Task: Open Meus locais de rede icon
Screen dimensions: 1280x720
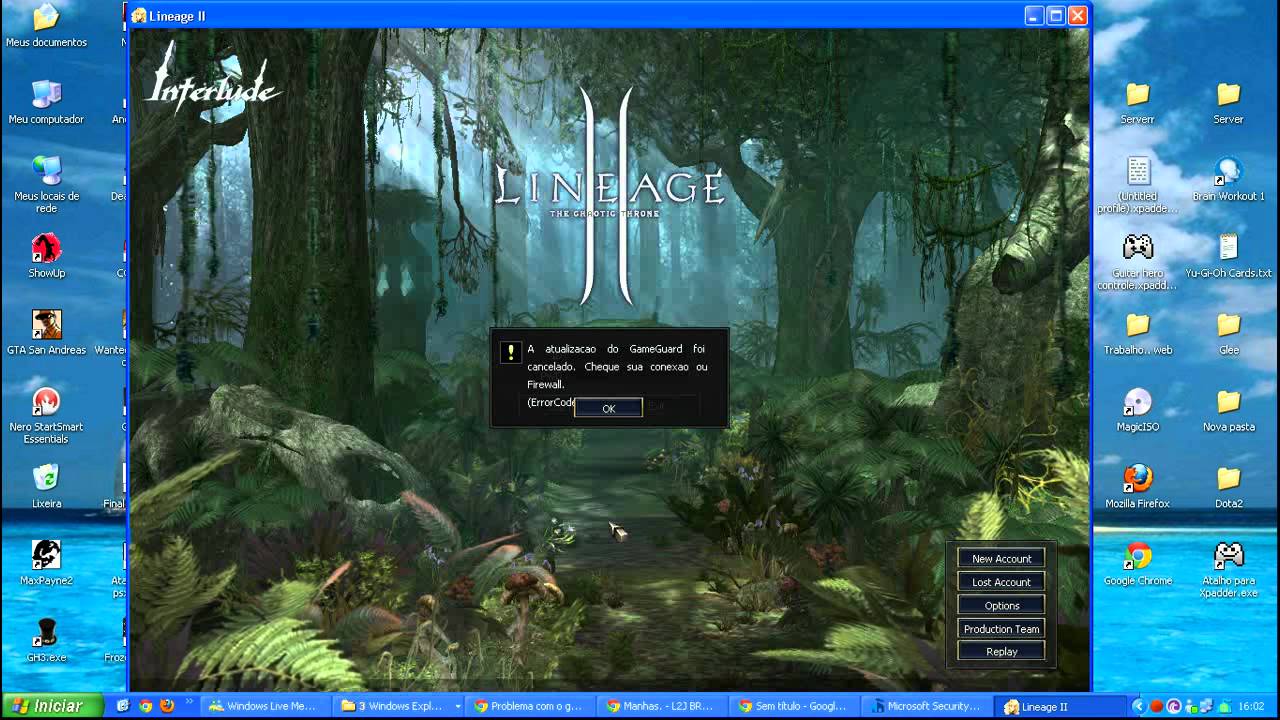Action: 46,184
